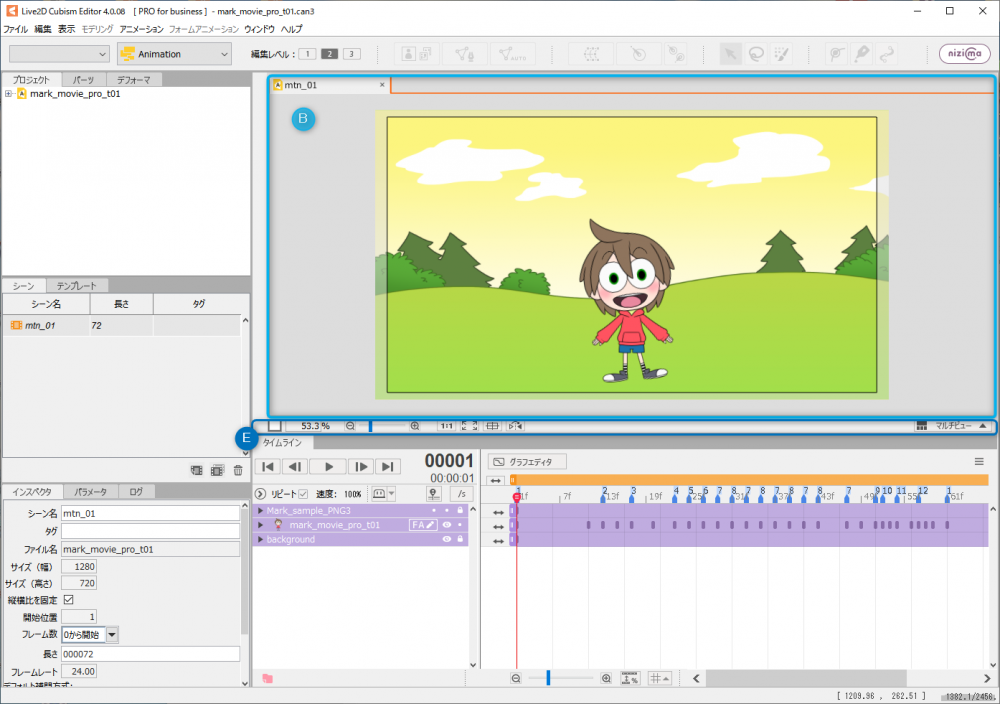Open the 編集 menu

coord(43,29)
